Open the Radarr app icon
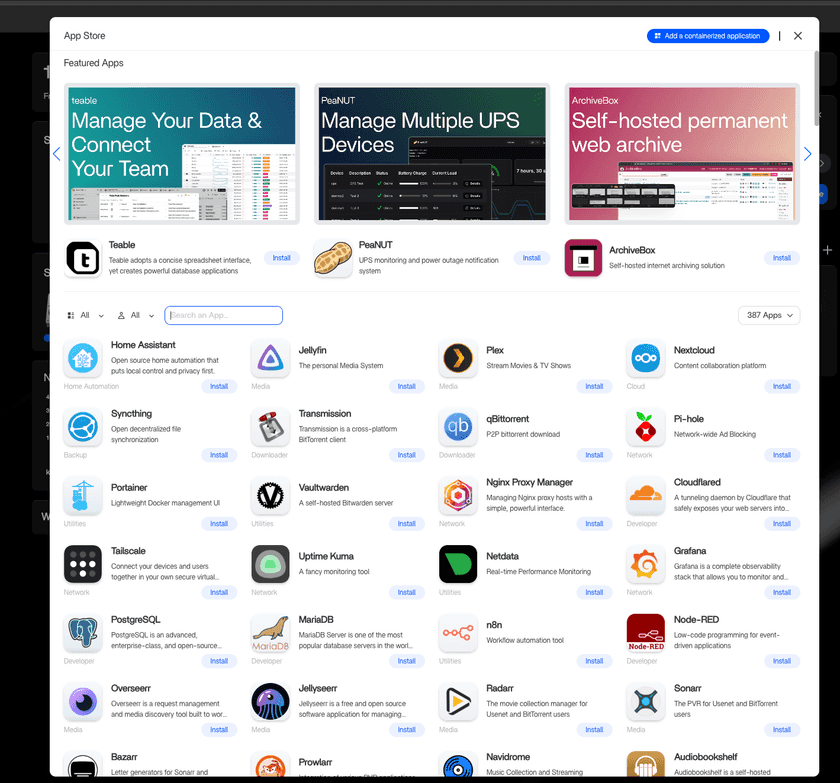Viewport: 840px width, 783px height. coord(458,701)
